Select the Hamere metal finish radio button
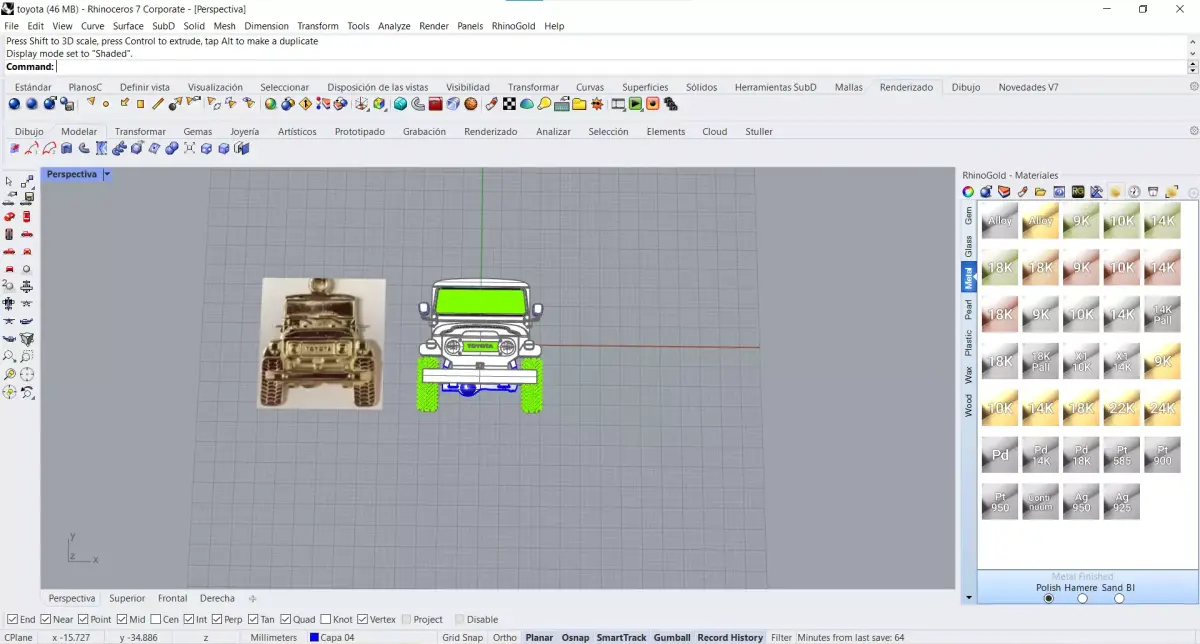This screenshot has height=644, width=1200. pyautogui.click(x=1083, y=598)
